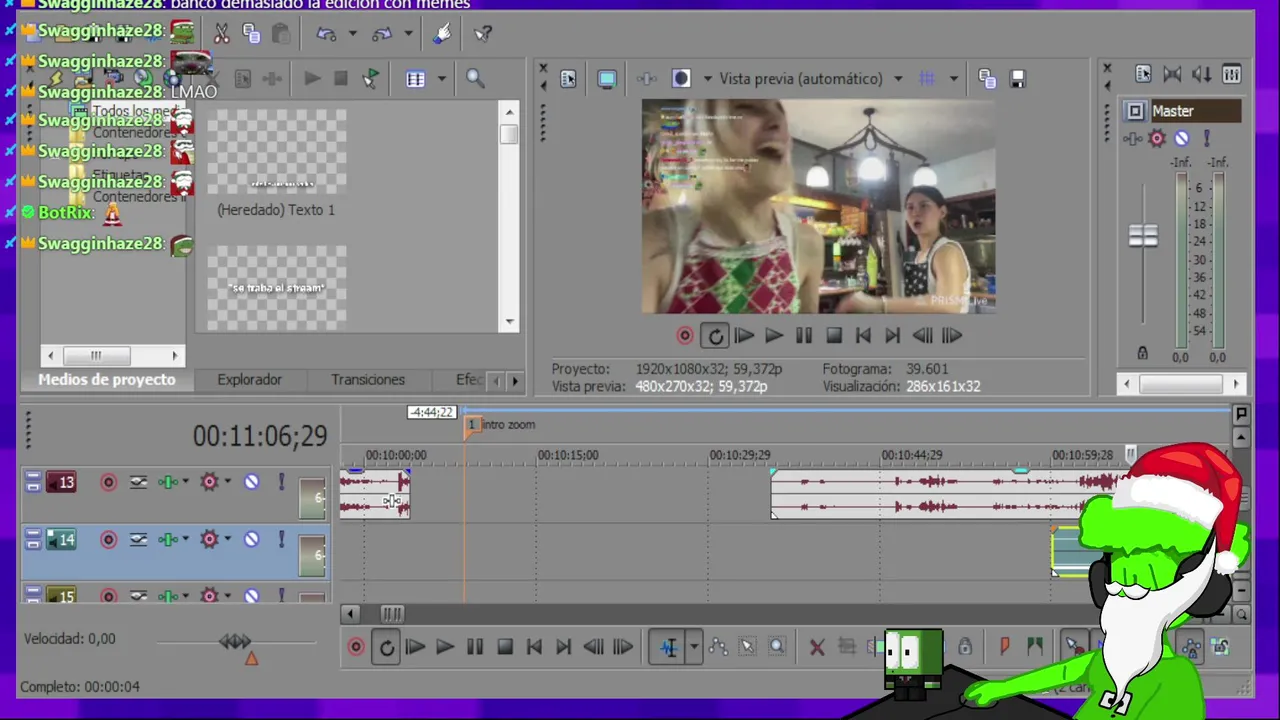The width and height of the screenshot is (1280, 720).
Task: Toggle loop playback in timeline transport
Action: 387,647
